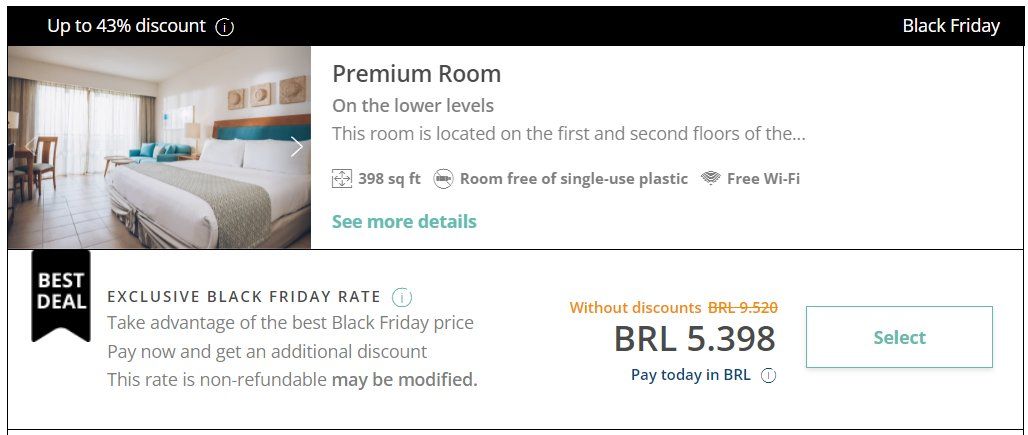1028x435 pixels.
Task: Click the 'may be modified.' bold text
Action: point(405,380)
